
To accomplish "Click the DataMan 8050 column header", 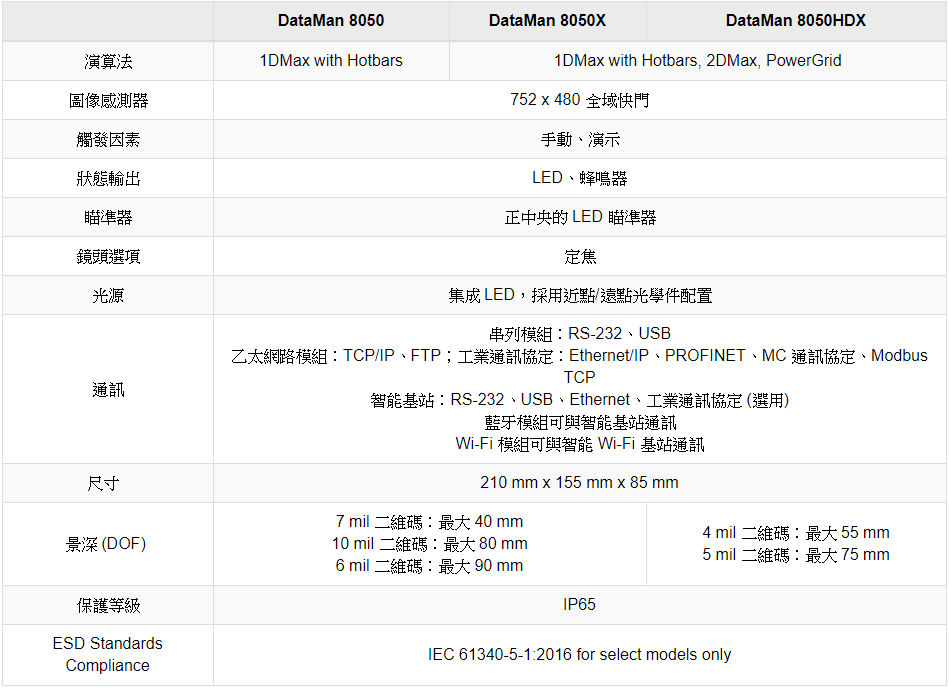I will pyautogui.click(x=330, y=21).
